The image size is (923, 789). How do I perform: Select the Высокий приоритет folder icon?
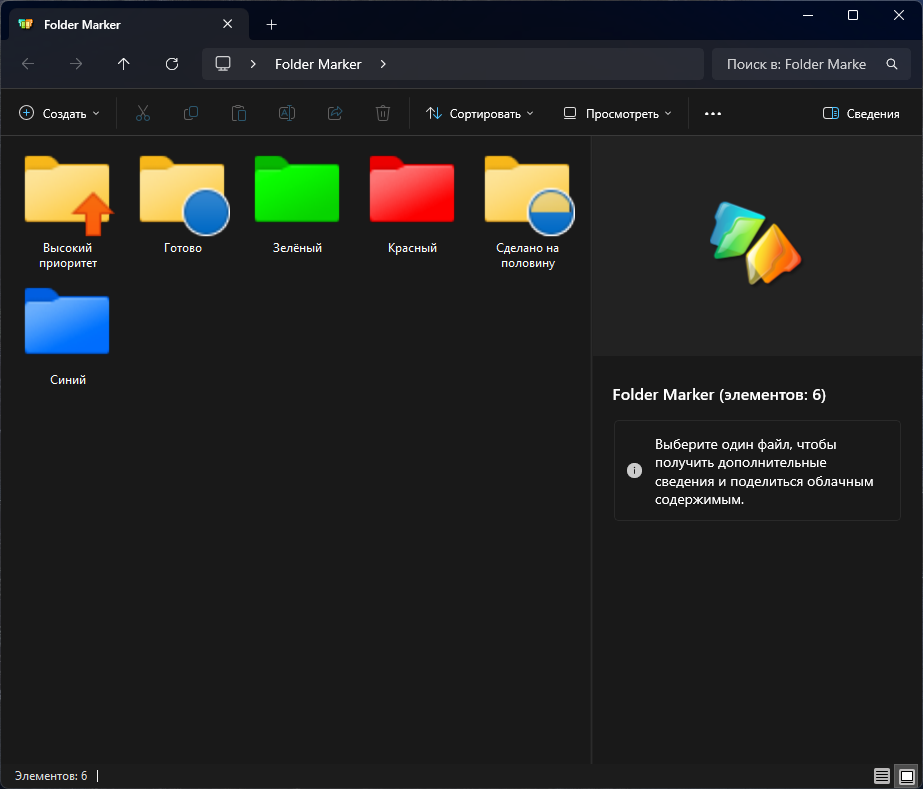coord(68,195)
